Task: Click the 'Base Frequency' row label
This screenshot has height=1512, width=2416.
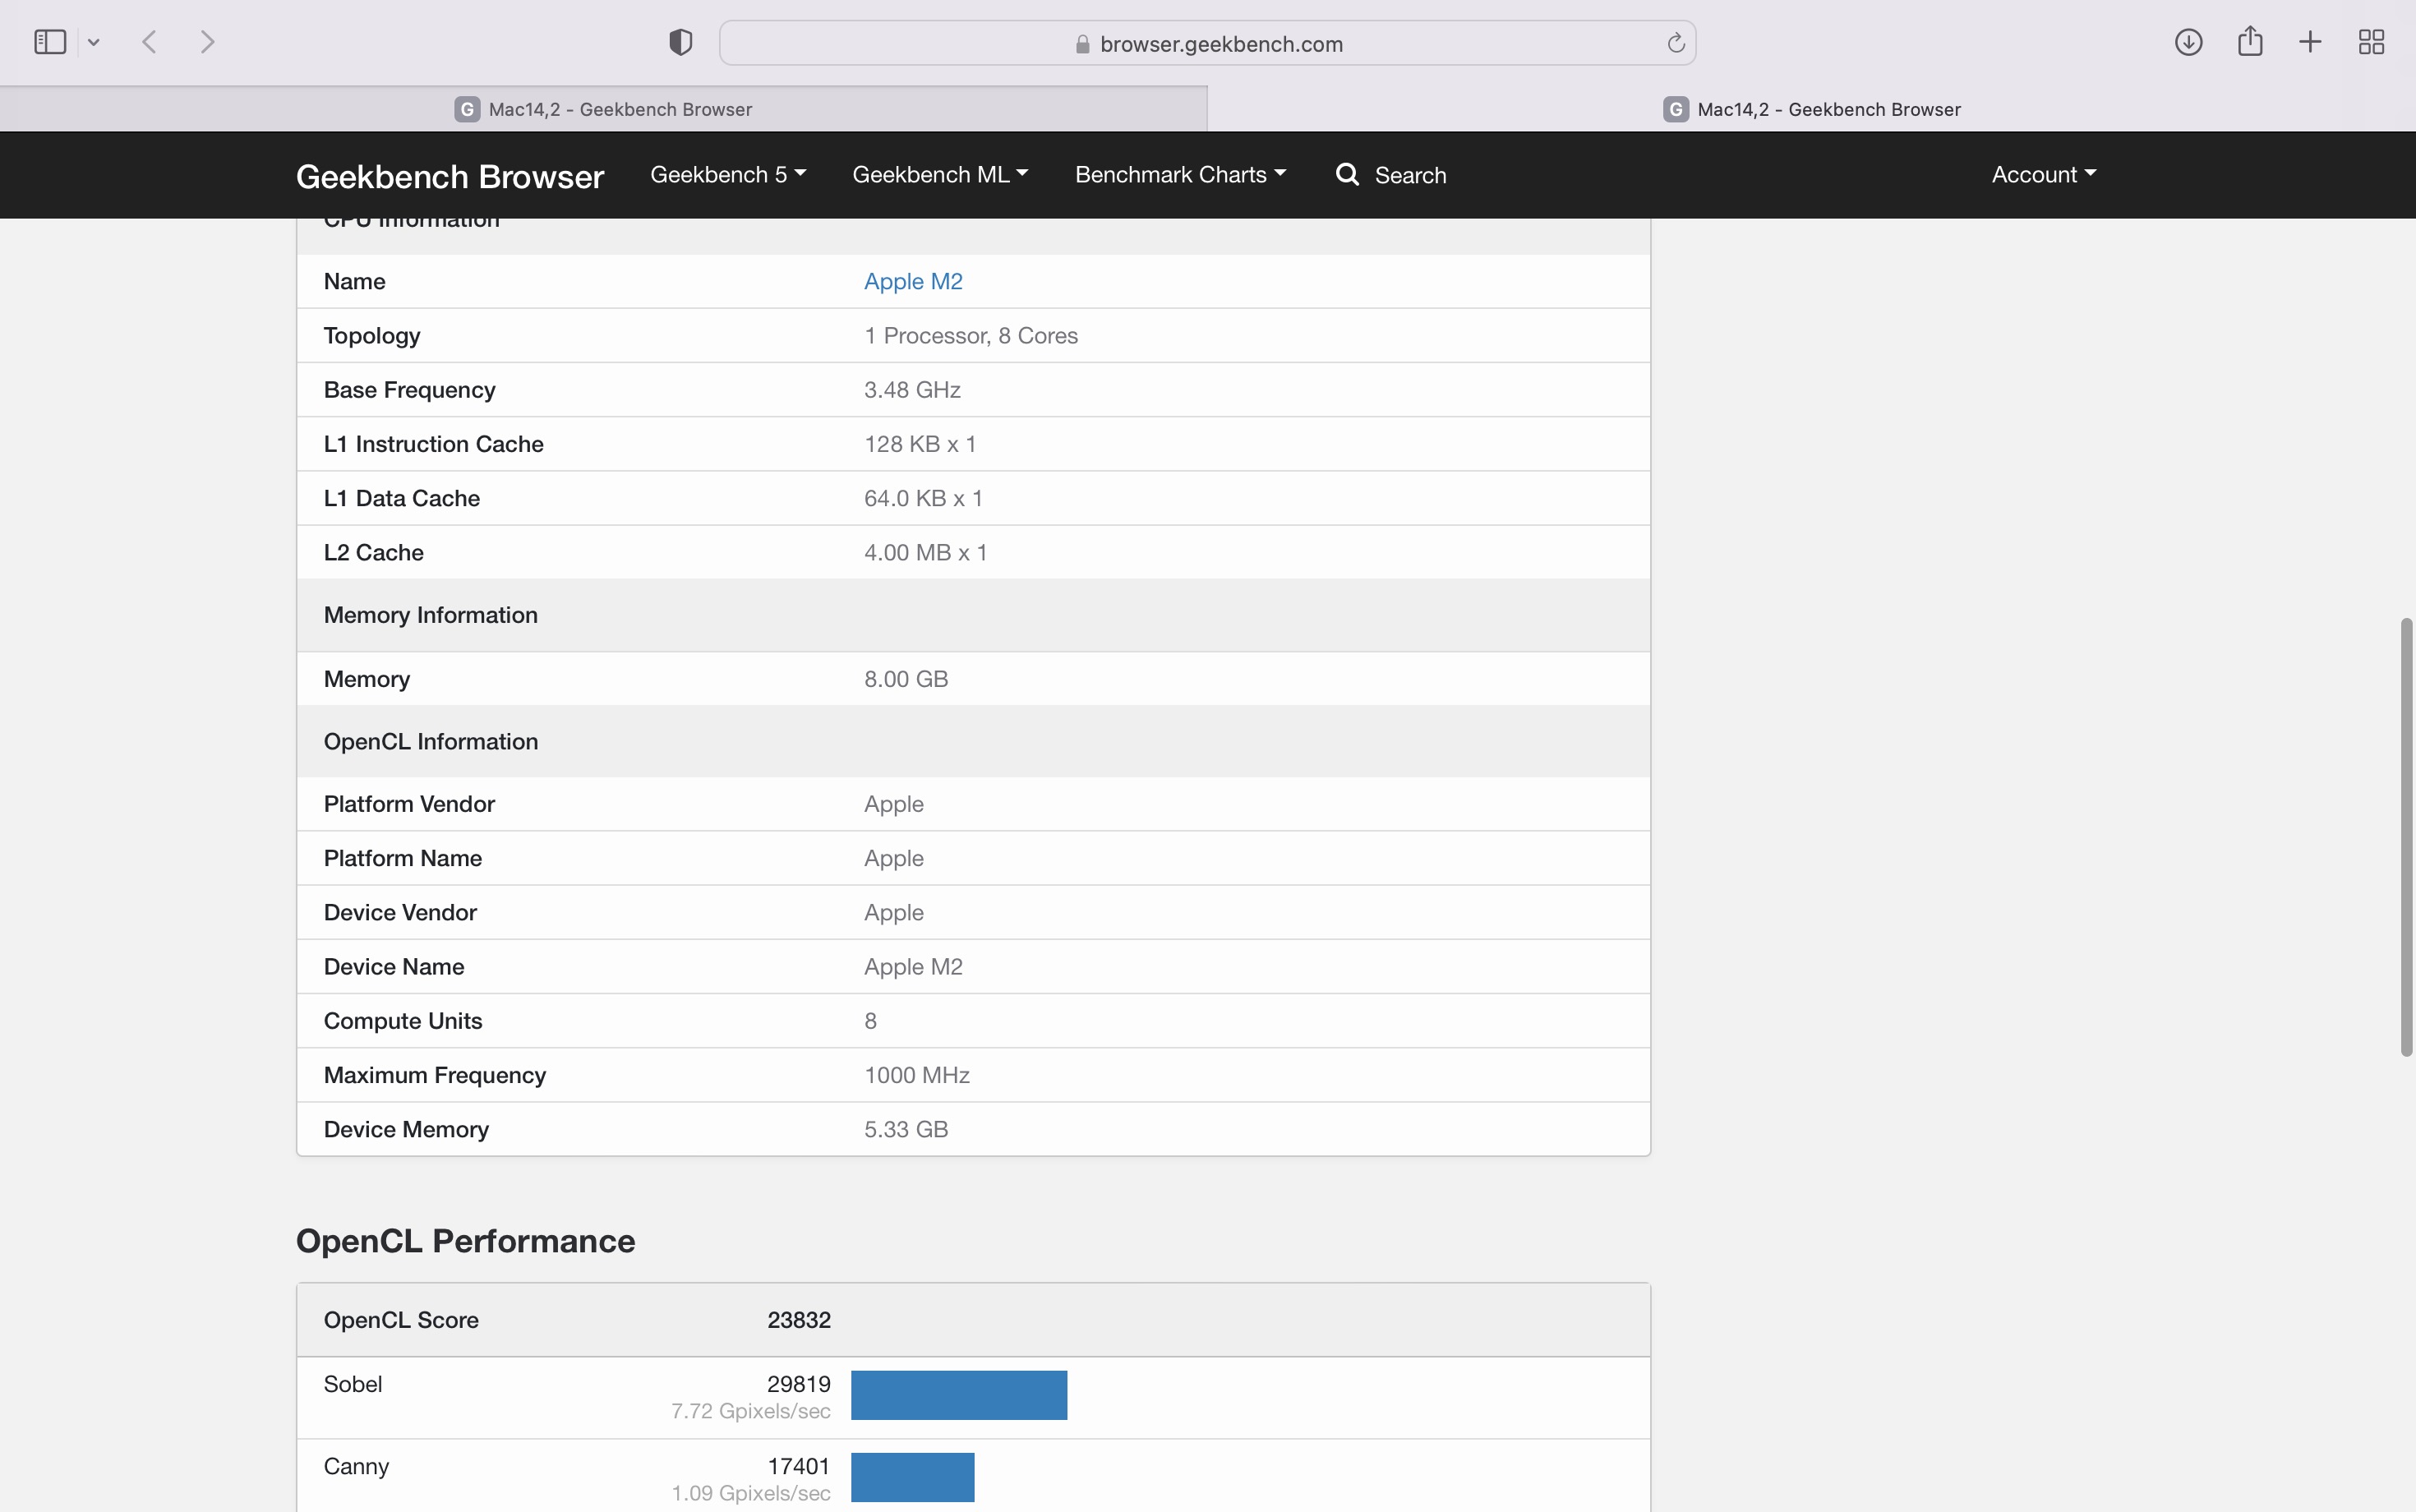Action: tap(409, 390)
